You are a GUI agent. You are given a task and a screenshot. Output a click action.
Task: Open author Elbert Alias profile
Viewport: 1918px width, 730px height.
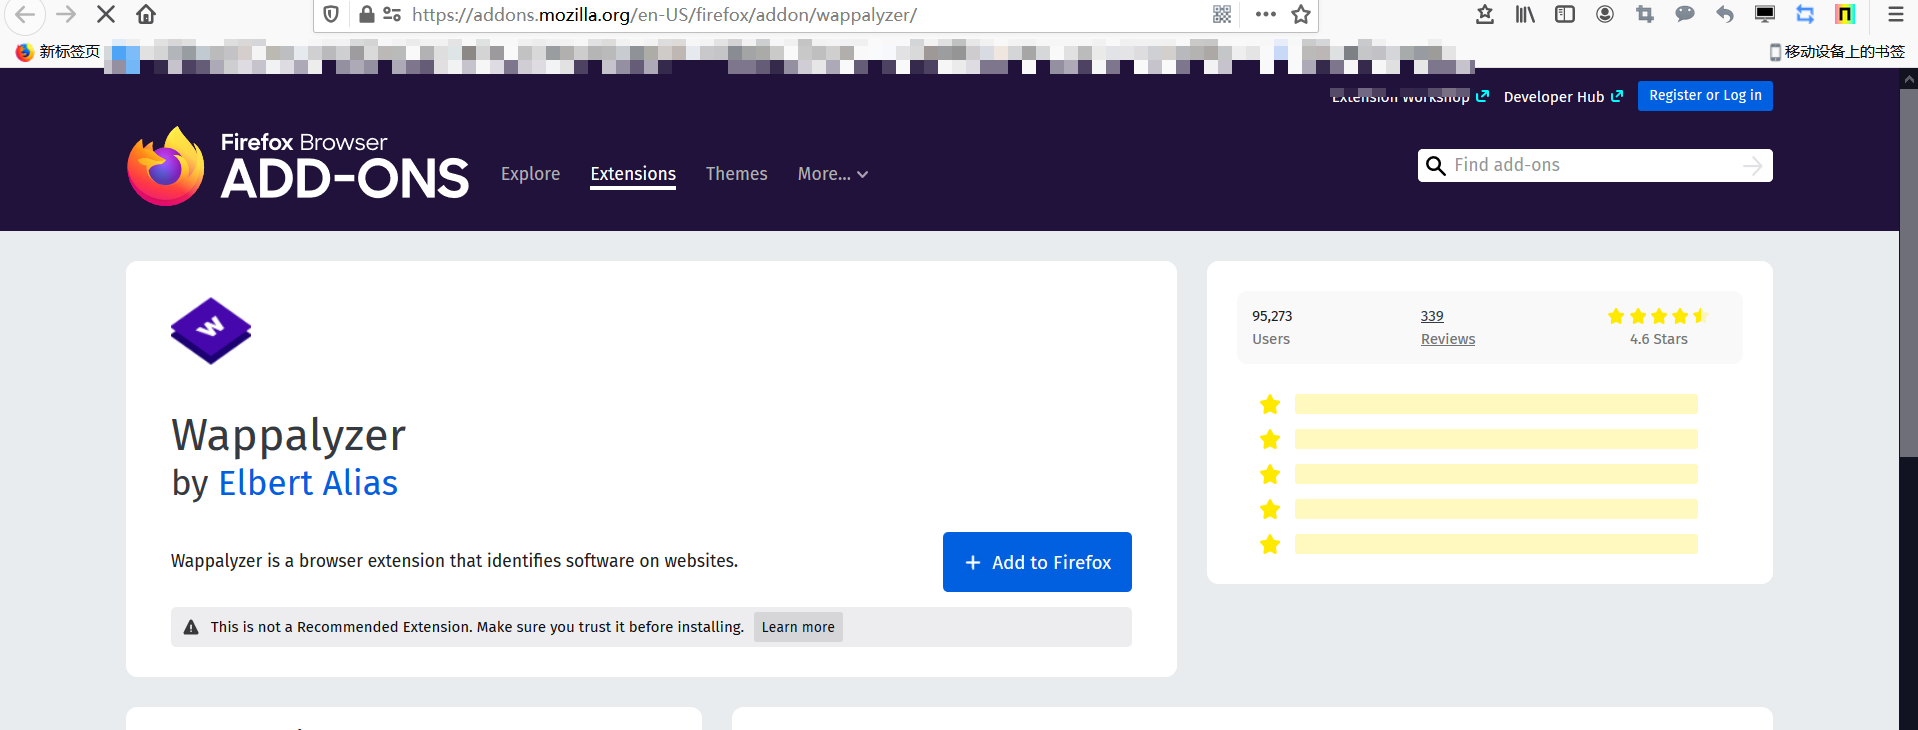tap(308, 483)
